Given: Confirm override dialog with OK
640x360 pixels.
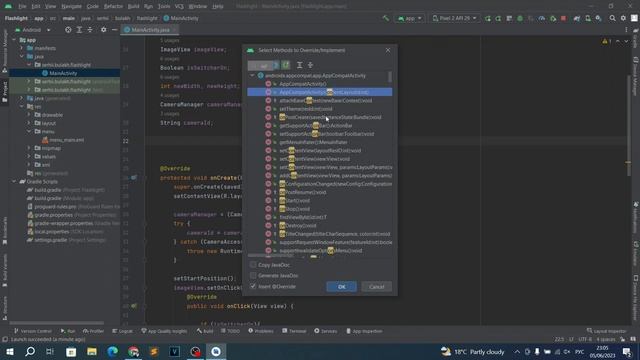Looking at the screenshot, I should [x=341, y=287].
